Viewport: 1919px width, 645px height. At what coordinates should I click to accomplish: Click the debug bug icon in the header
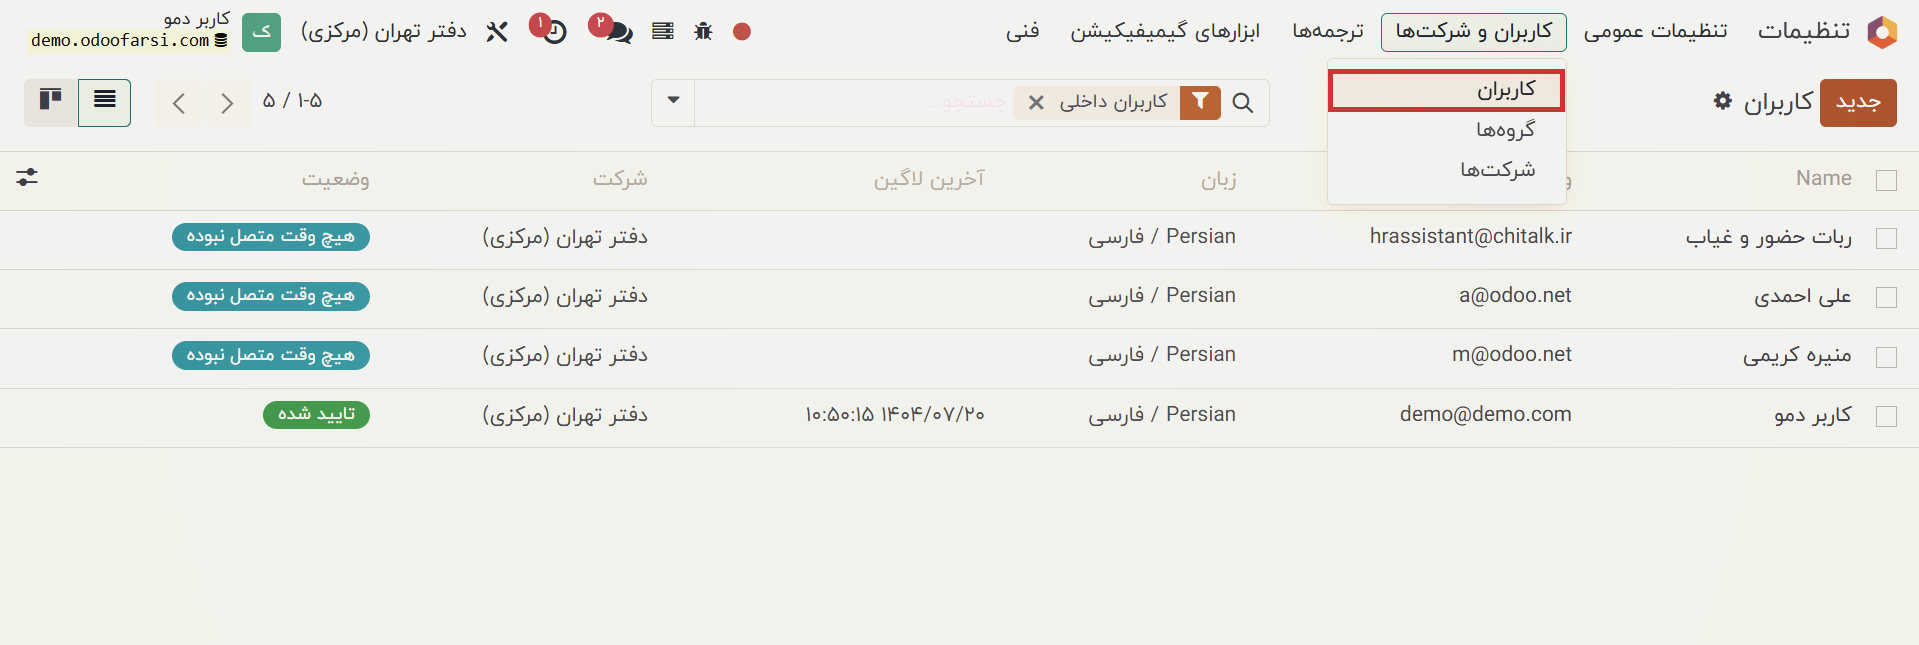[x=703, y=31]
